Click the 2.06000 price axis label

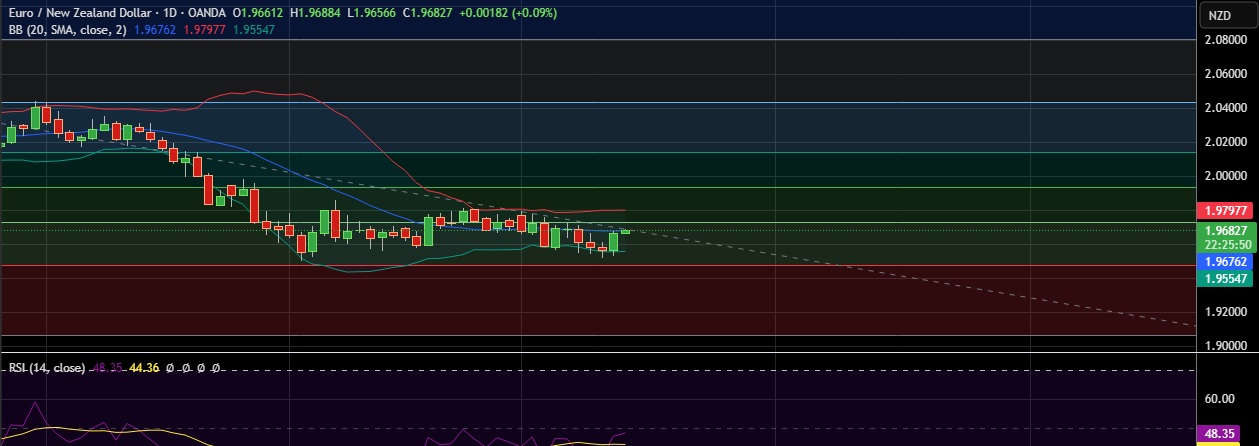pos(1225,74)
